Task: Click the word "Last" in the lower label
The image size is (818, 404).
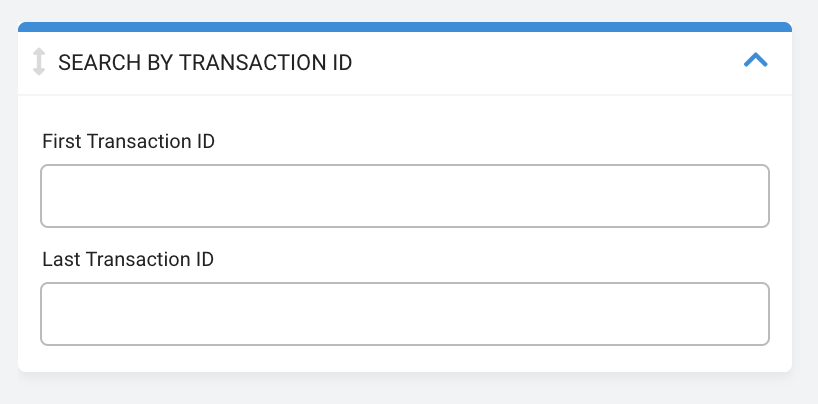Action: (62, 259)
